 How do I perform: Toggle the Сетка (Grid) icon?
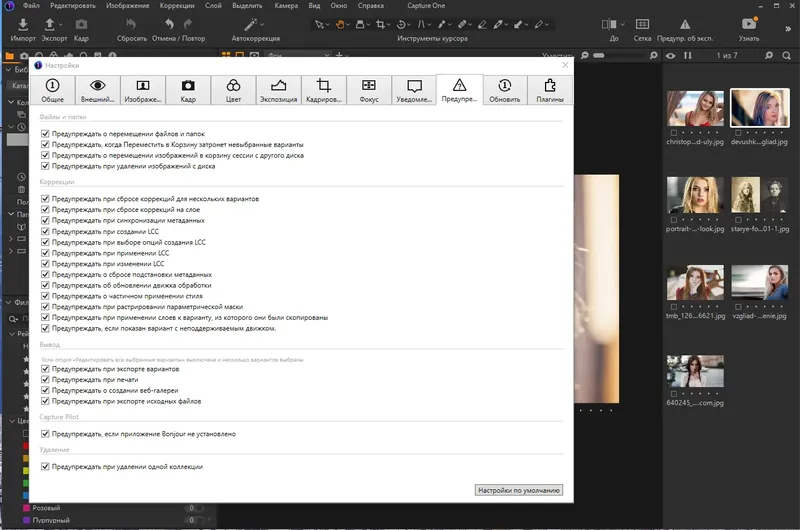click(x=642, y=24)
